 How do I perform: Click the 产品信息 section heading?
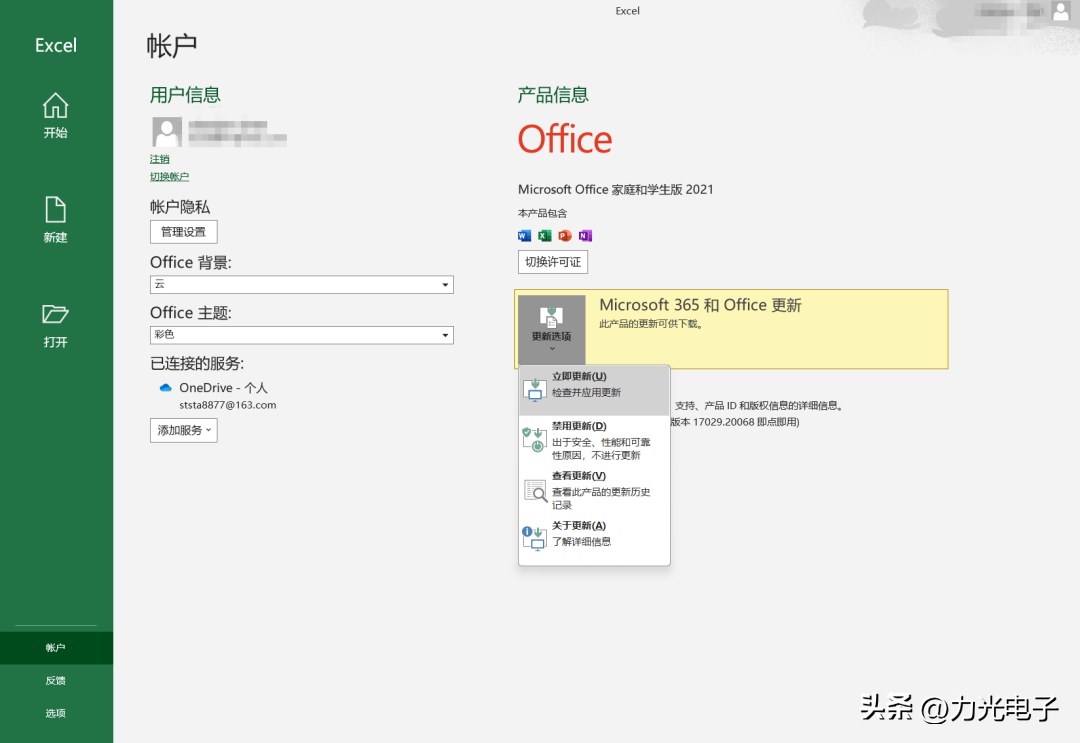(553, 95)
